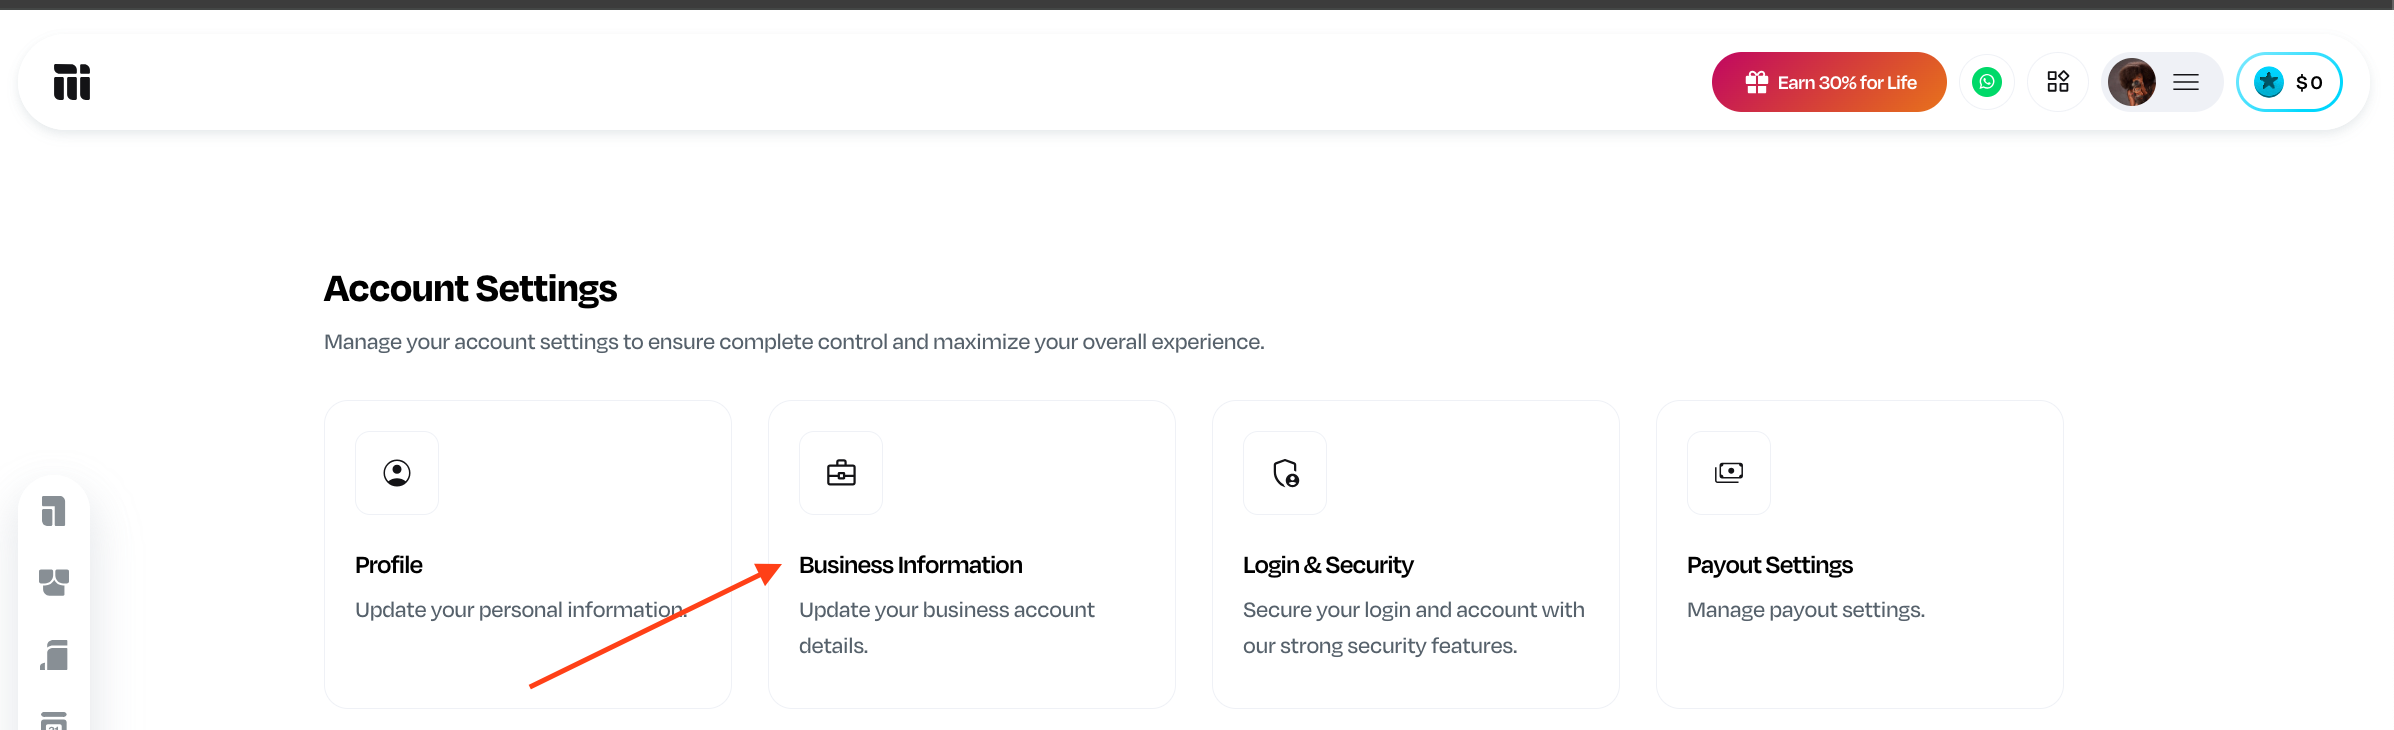Click the Profile card person icon

pos(397,473)
